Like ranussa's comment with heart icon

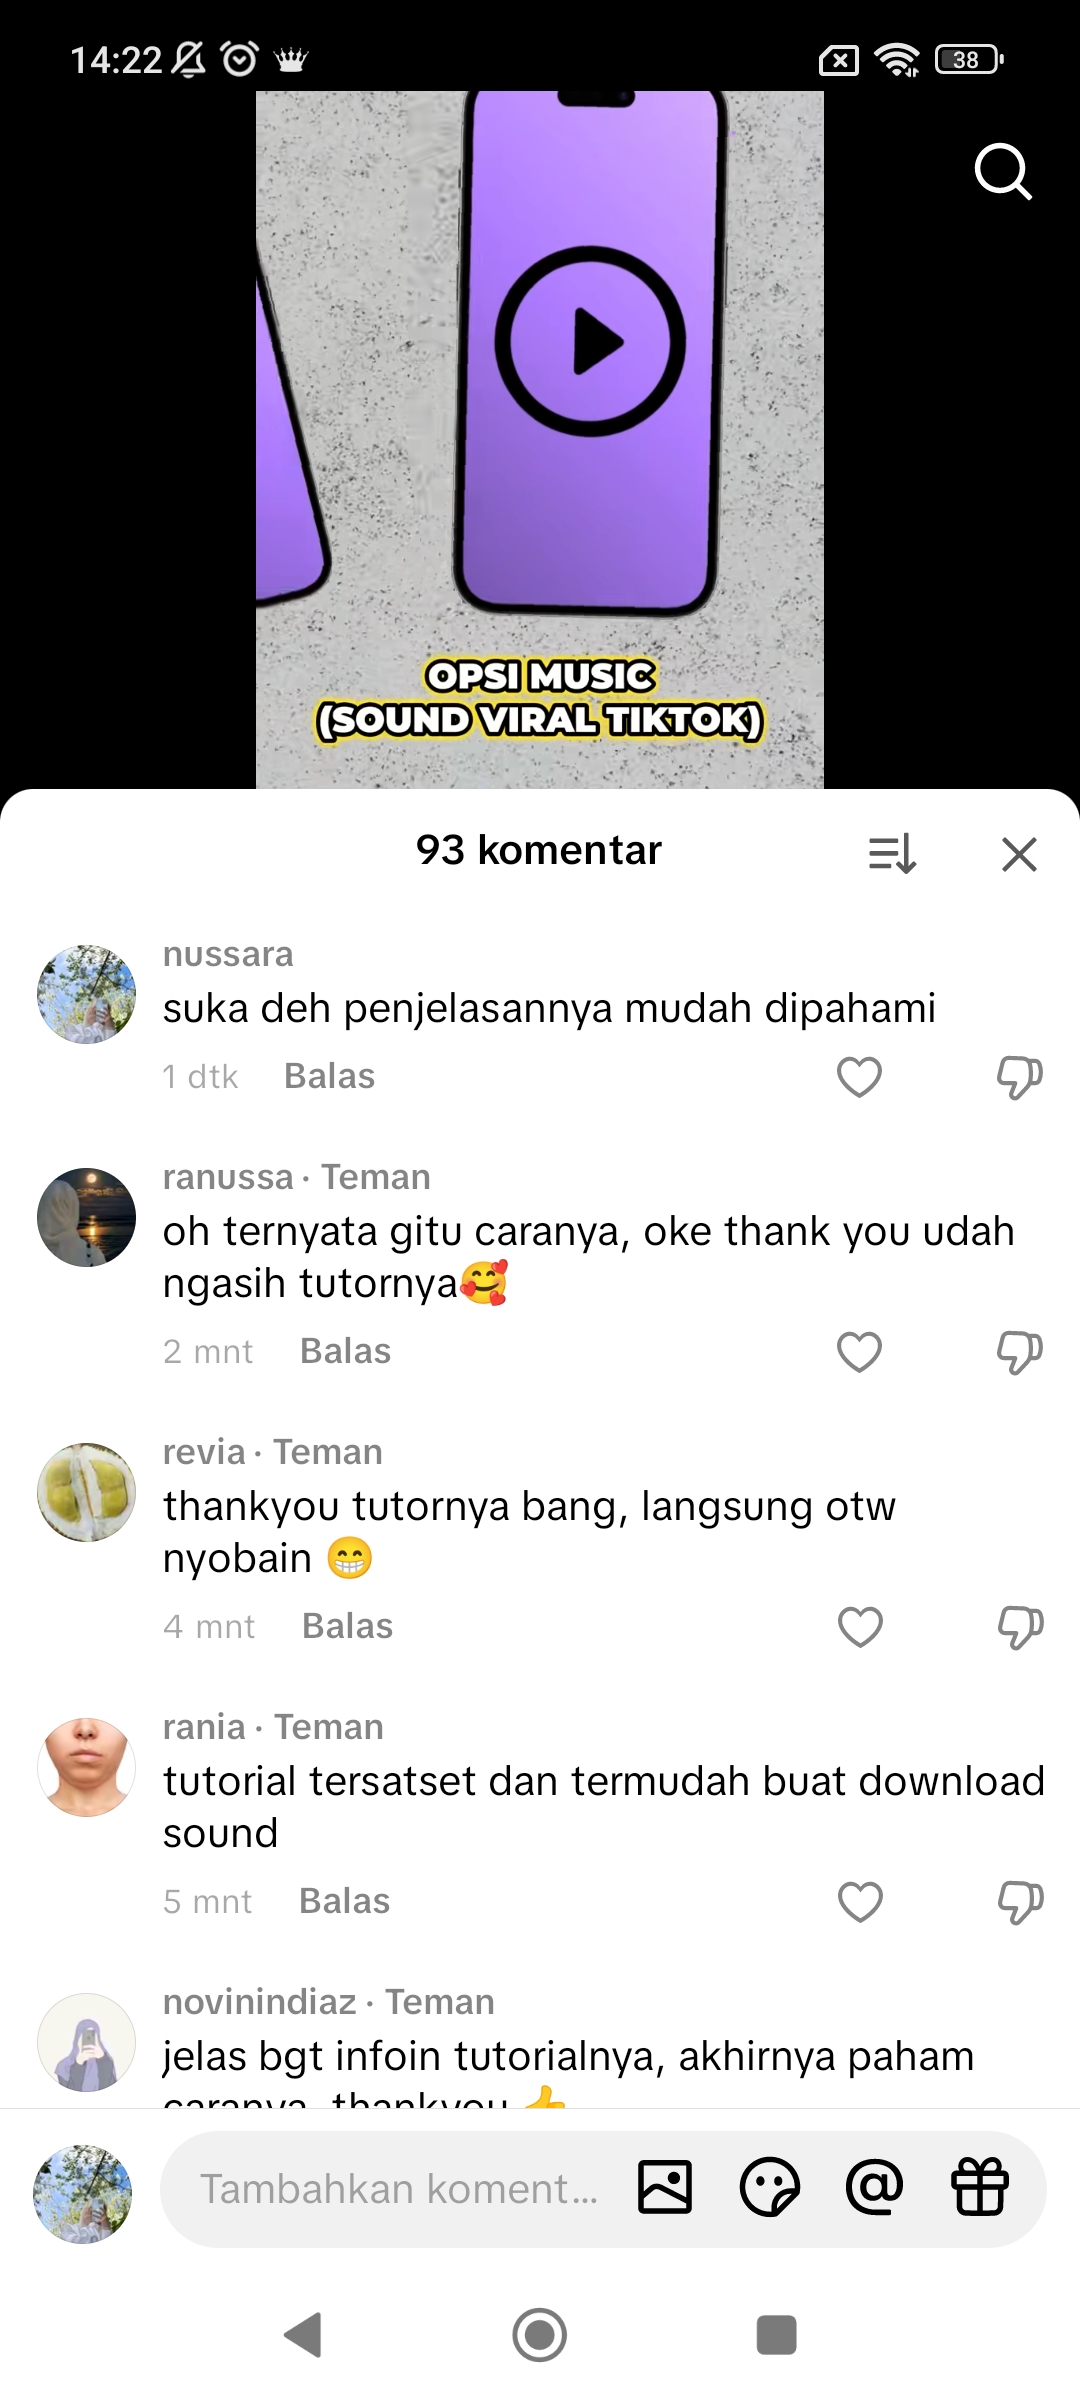[859, 1352]
